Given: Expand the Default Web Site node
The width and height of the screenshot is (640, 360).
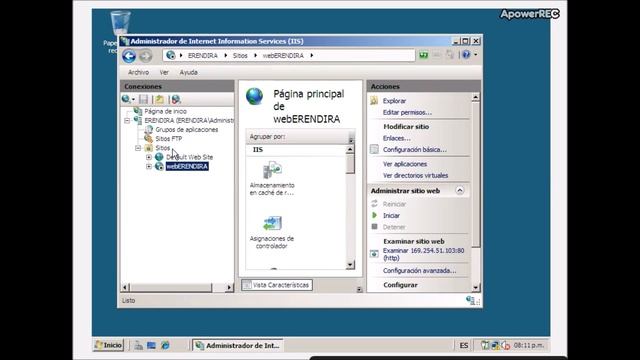Looking at the screenshot, I should coord(149,157).
